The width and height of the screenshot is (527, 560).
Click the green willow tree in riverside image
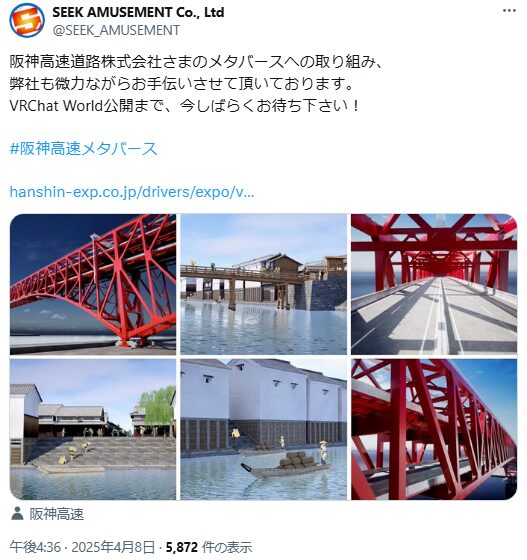click(x=157, y=408)
